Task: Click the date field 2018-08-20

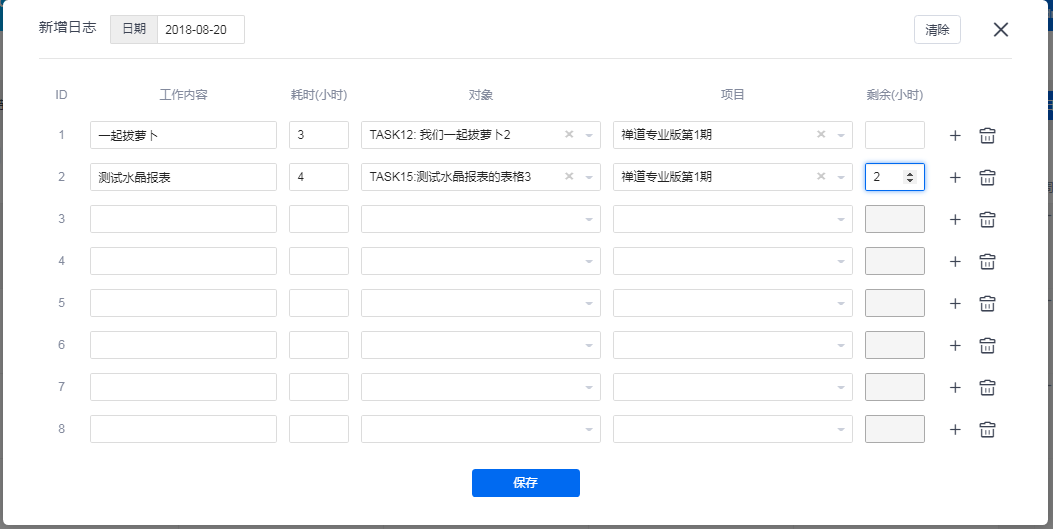Action: (x=201, y=30)
